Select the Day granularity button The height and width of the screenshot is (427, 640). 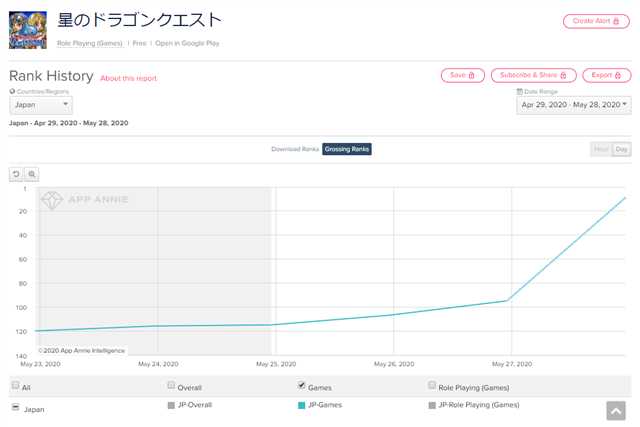[622, 149]
